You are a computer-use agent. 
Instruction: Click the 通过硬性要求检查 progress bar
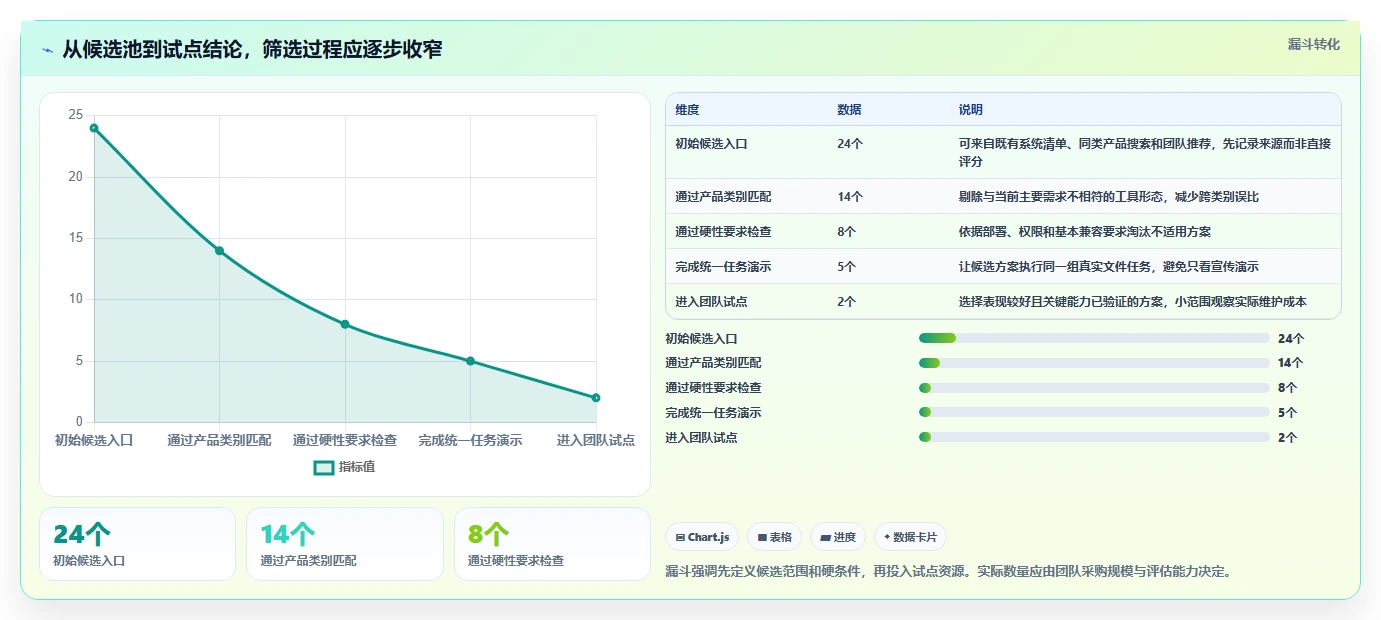1094,388
